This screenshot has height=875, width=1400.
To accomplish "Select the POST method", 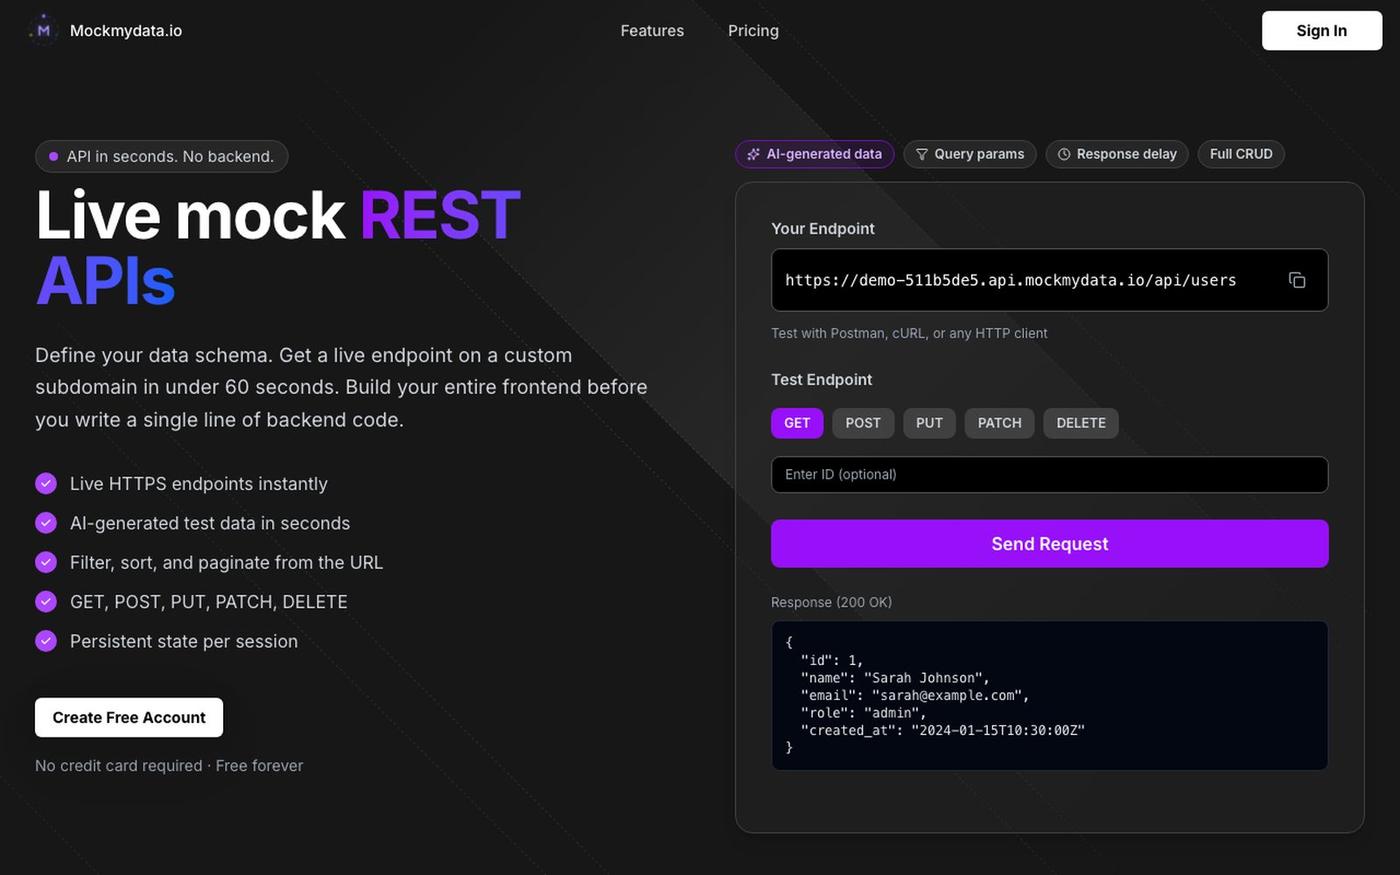I will (x=863, y=423).
